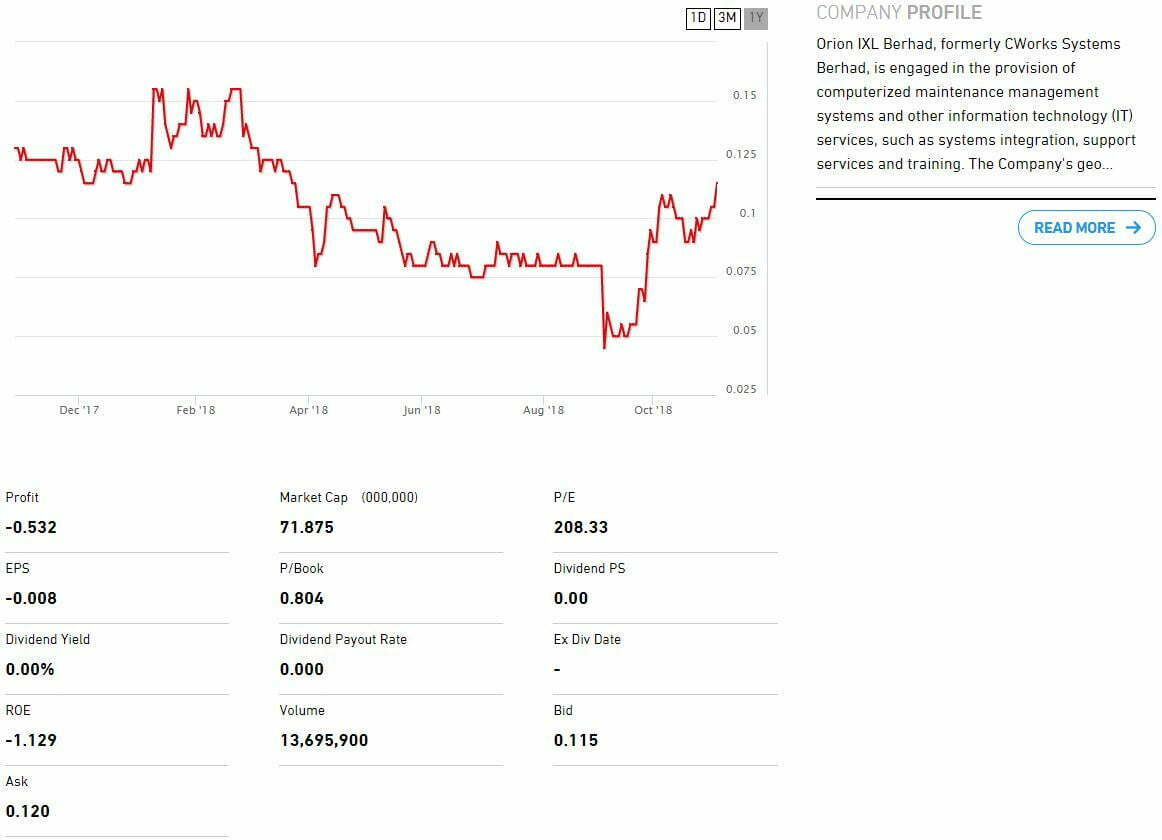Click the P/E value 208.33

580,527
